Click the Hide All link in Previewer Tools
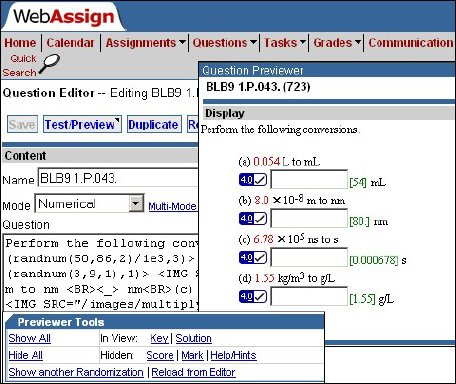 tap(26, 355)
